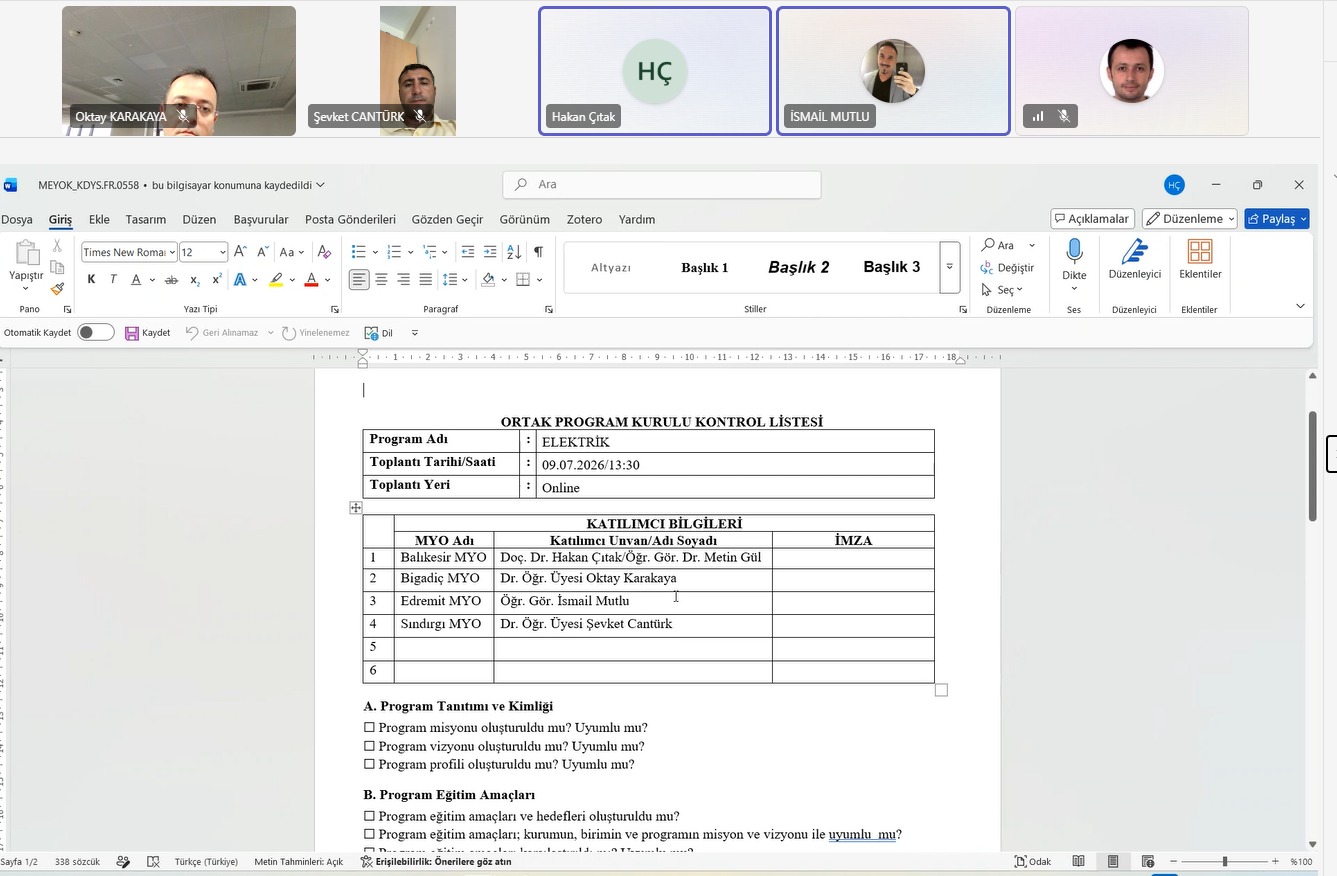1337x876 pixels.
Task: Apply italic with the T button
Action: click(113, 280)
